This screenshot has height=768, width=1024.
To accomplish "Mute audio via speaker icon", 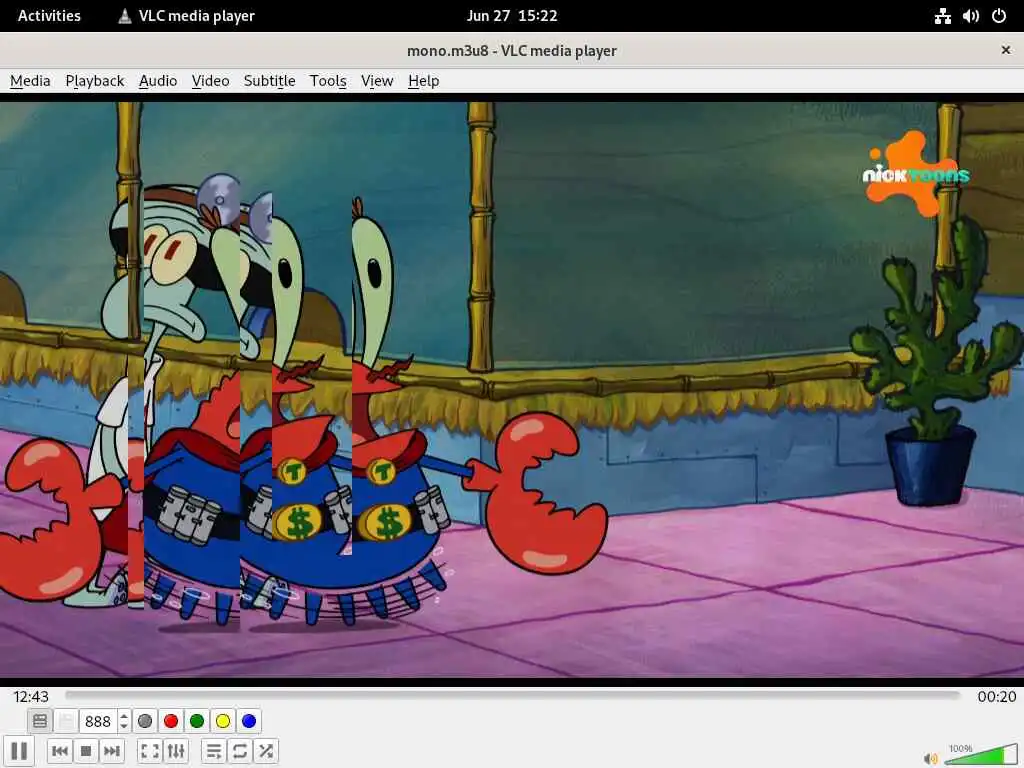I will click(930, 758).
